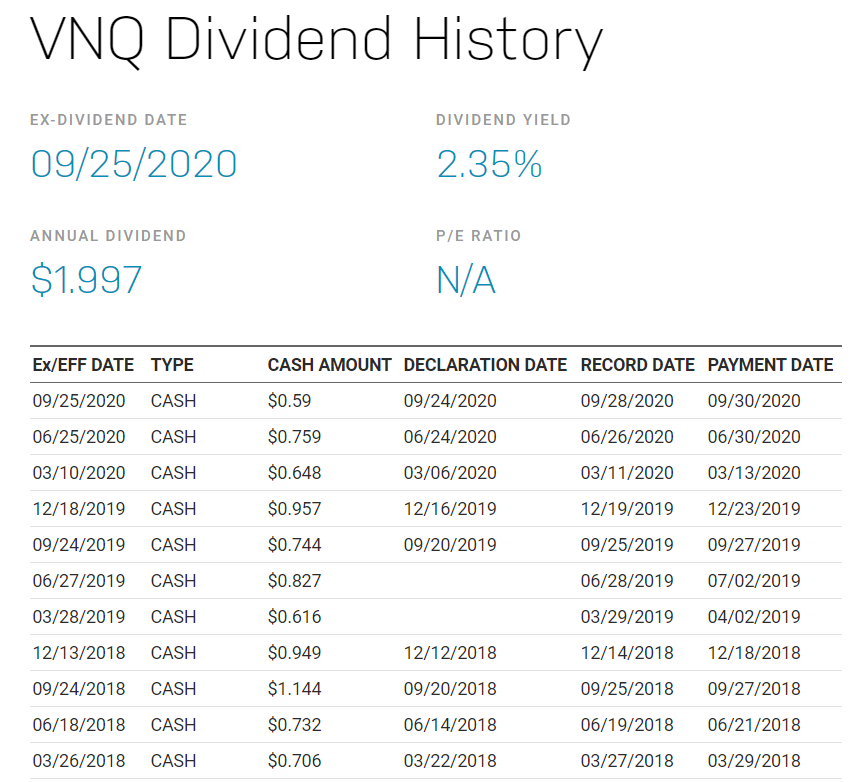Select the cash amount $0.744
The image size is (851, 782).
tap(294, 545)
